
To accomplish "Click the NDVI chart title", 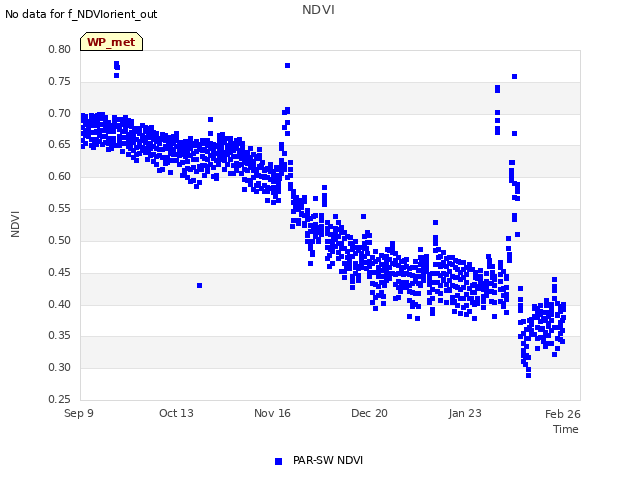I will [x=318, y=10].
